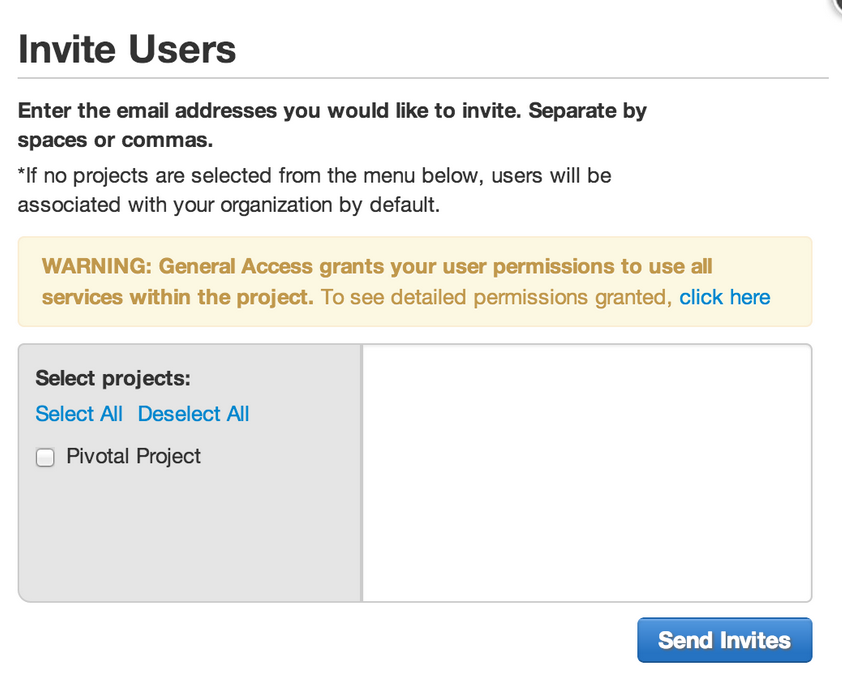The width and height of the screenshot is (842, 680).
Task: Click the Pivotal Project label text
Action: [x=133, y=457]
